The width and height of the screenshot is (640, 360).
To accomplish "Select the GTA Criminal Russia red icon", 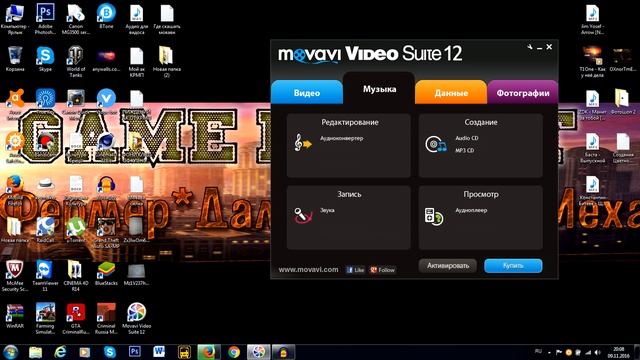I will pos(76,319).
